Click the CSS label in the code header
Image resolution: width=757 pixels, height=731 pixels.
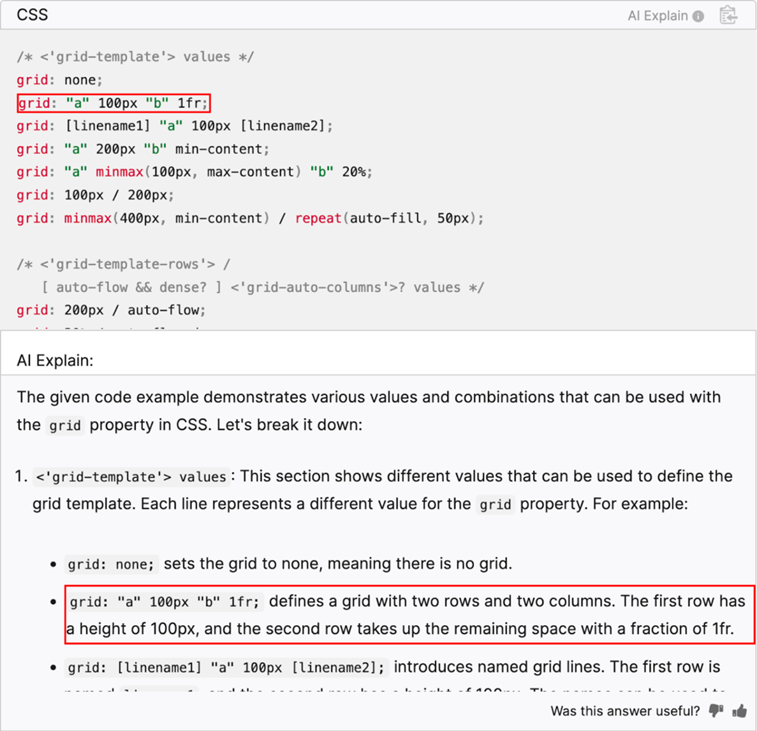tap(32, 15)
